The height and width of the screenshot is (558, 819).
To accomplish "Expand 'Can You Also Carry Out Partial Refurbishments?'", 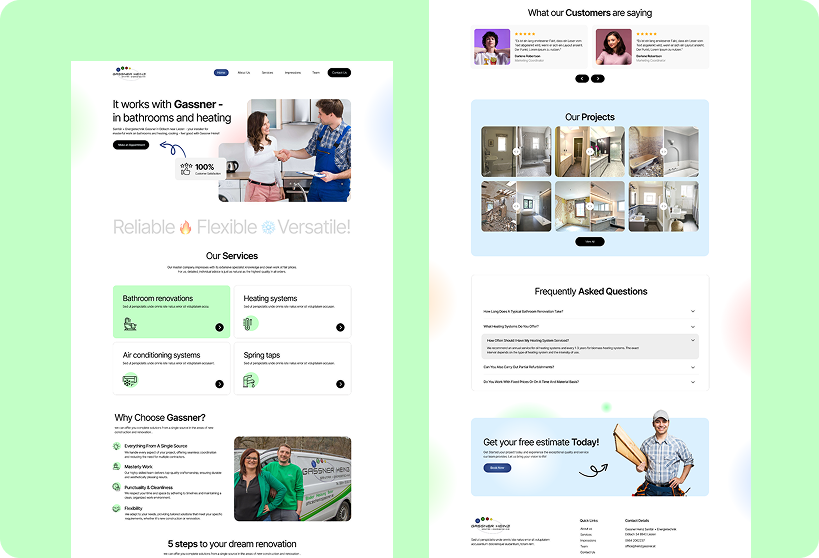I will pos(692,367).
